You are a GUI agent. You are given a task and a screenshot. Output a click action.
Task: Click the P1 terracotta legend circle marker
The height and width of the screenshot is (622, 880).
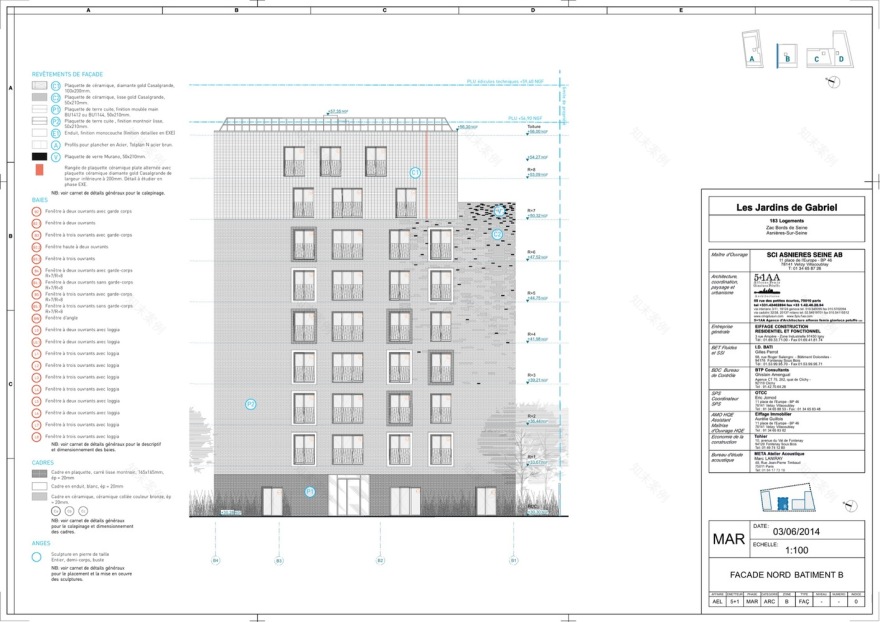point(56,109)
